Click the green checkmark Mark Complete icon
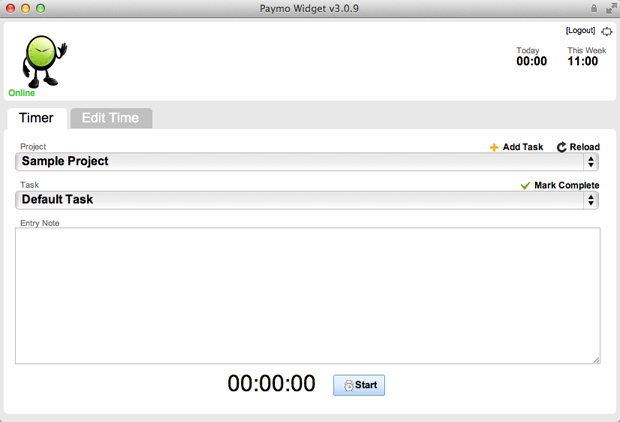The width and height of the screenshot is (620, 422). click(525, 185)
